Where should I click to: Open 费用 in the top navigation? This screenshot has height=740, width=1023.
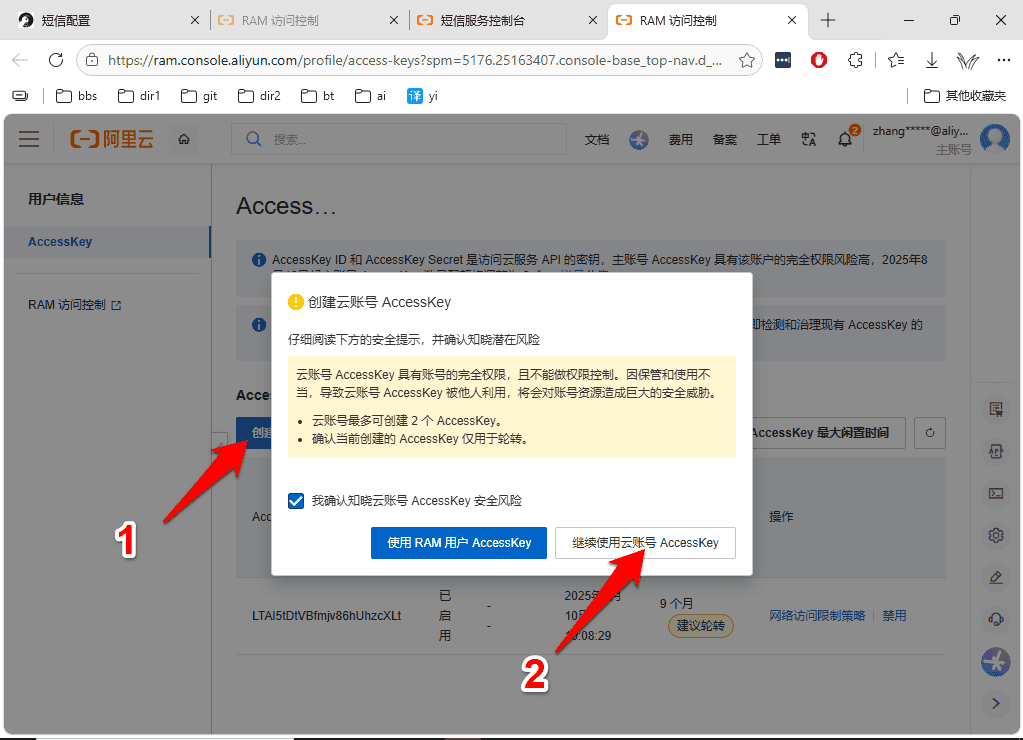click(x=680, y=140)
